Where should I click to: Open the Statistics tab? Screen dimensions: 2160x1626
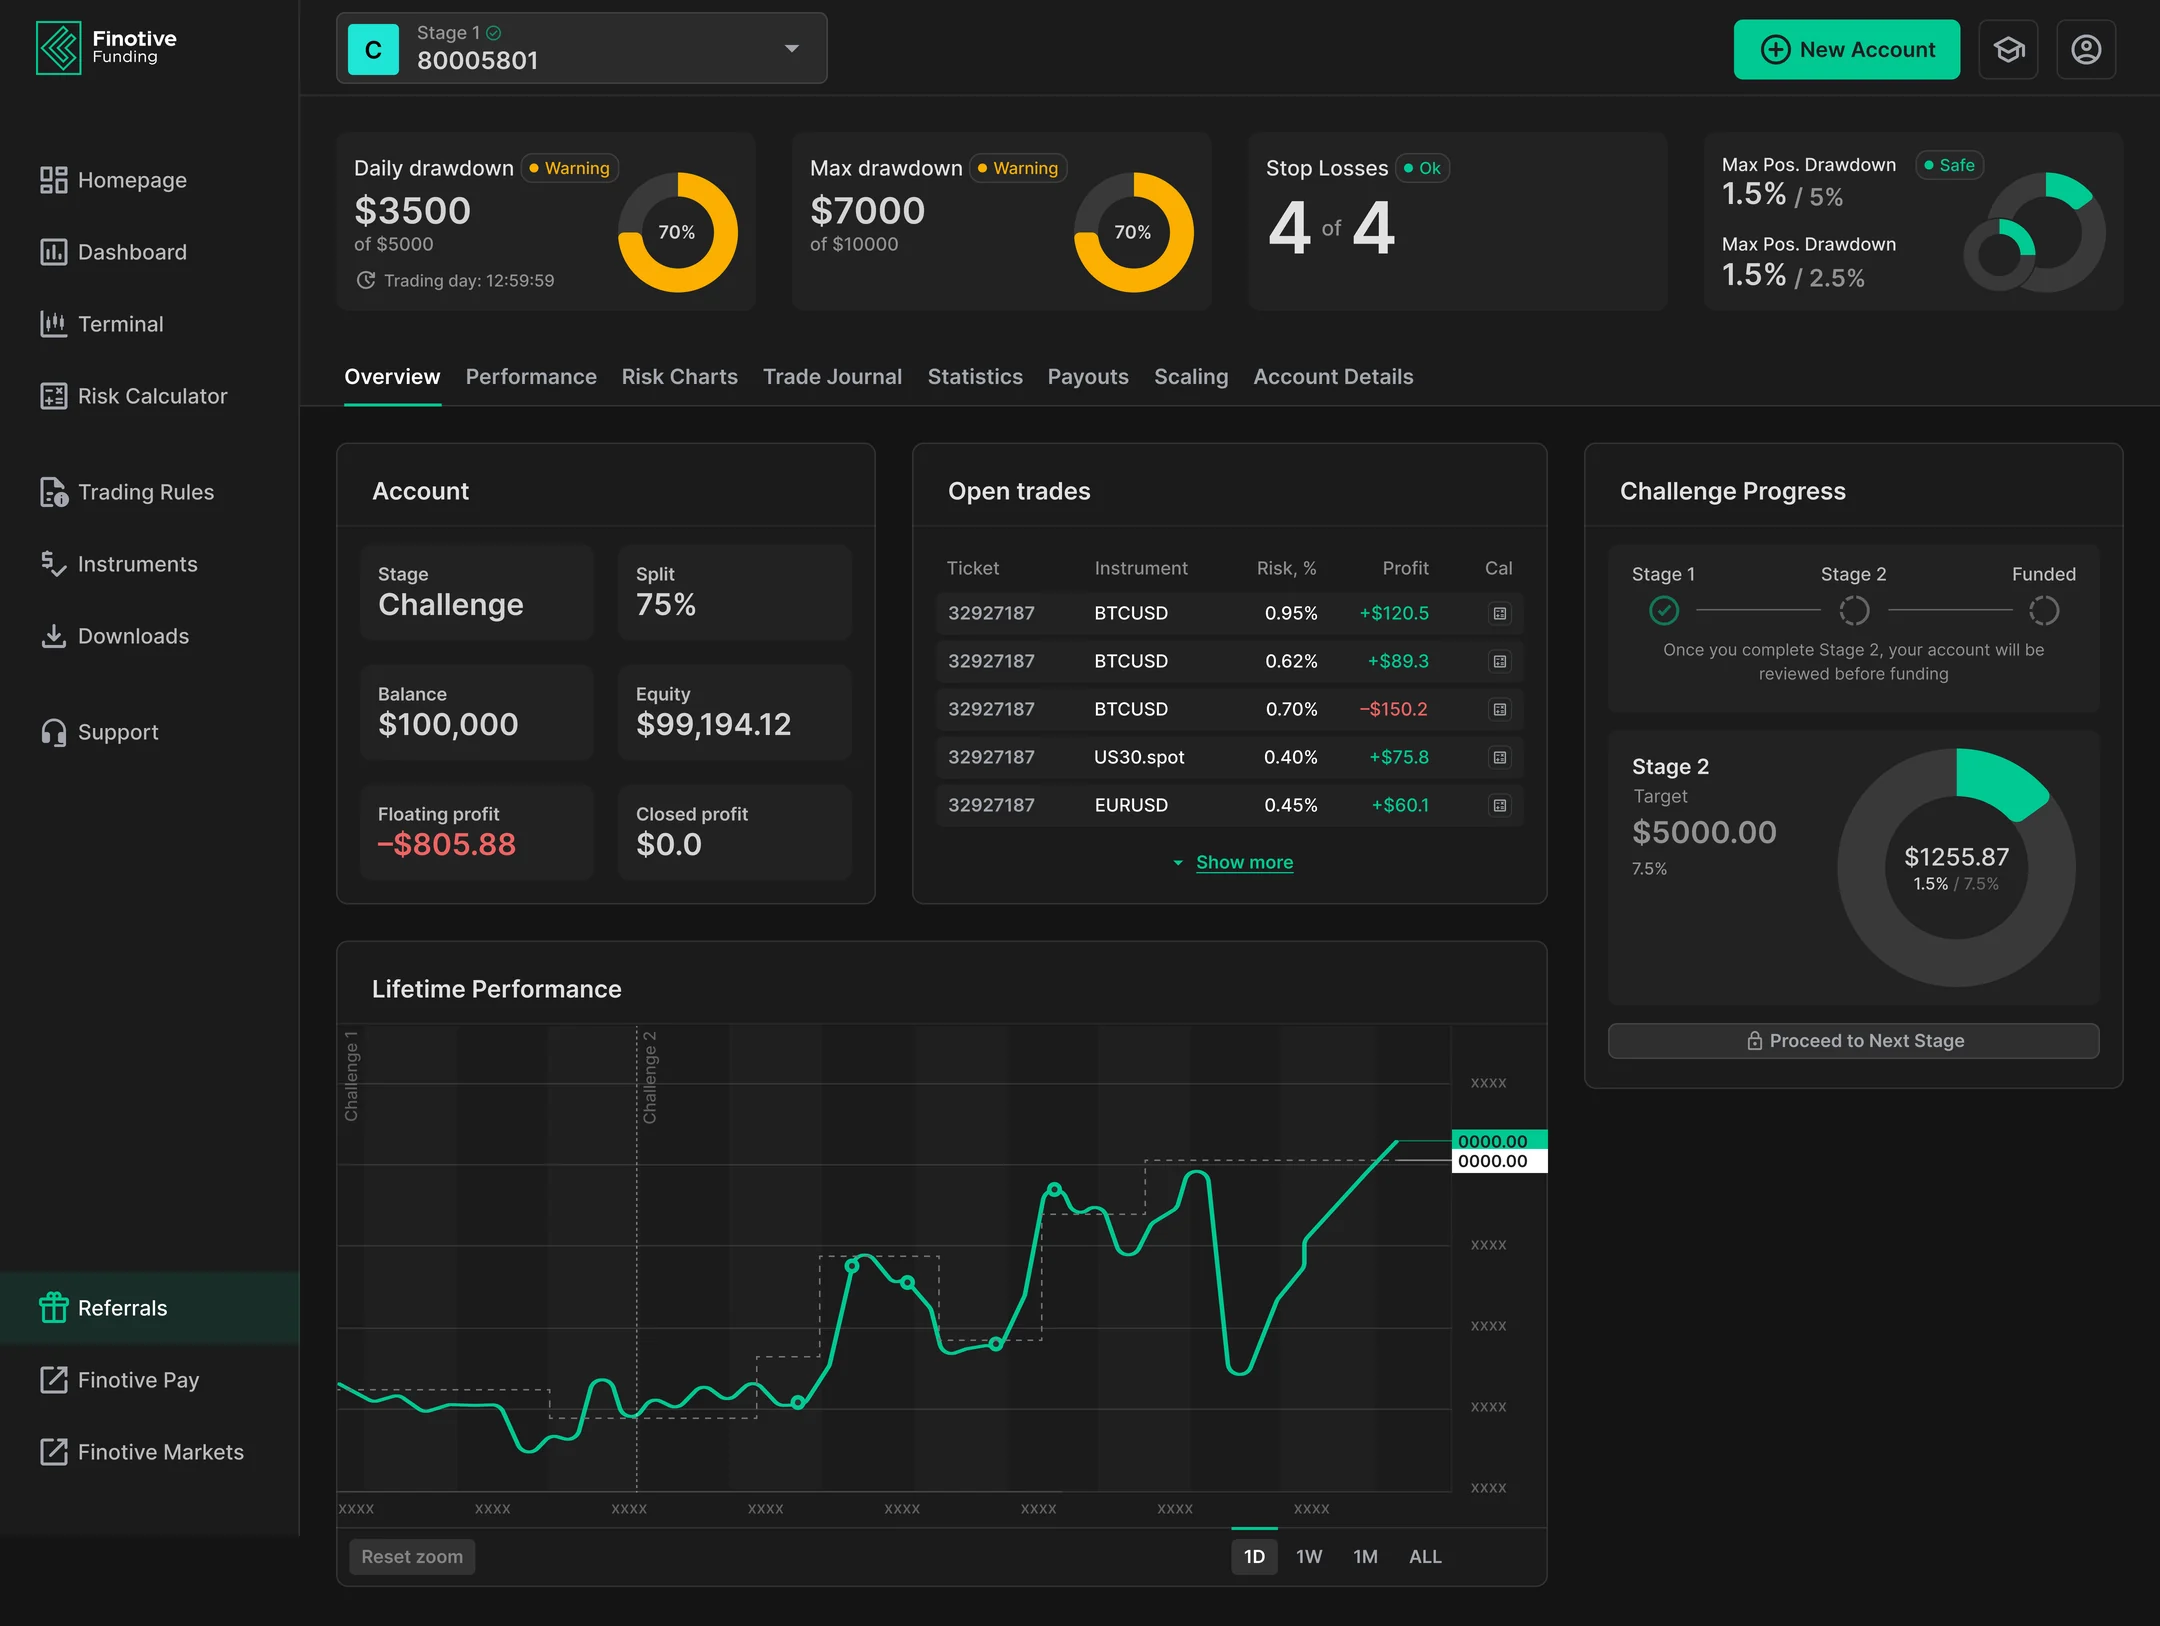[975, 377]
